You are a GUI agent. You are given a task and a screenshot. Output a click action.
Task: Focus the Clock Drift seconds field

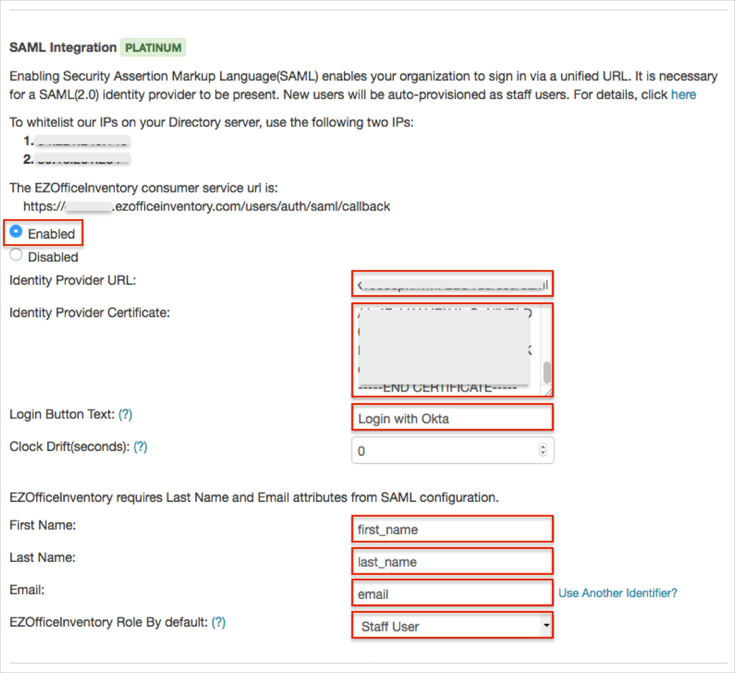pyautogui.click(x=445, y=451)
